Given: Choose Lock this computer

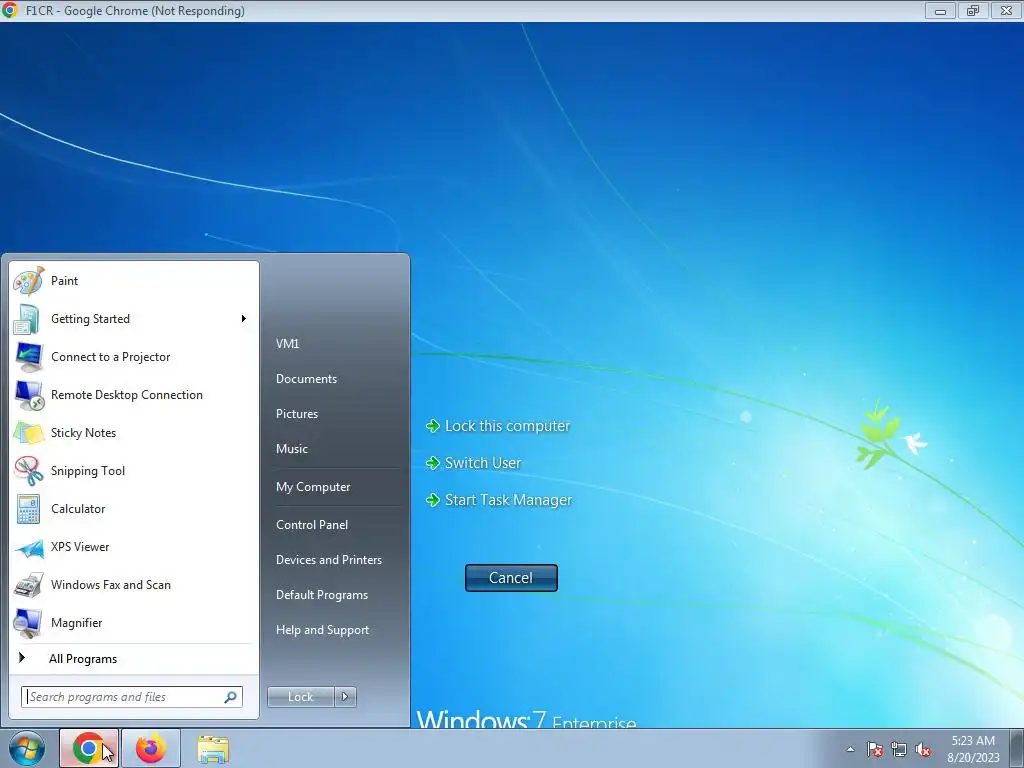Looking at the screenshot, I should coord(507,426).
